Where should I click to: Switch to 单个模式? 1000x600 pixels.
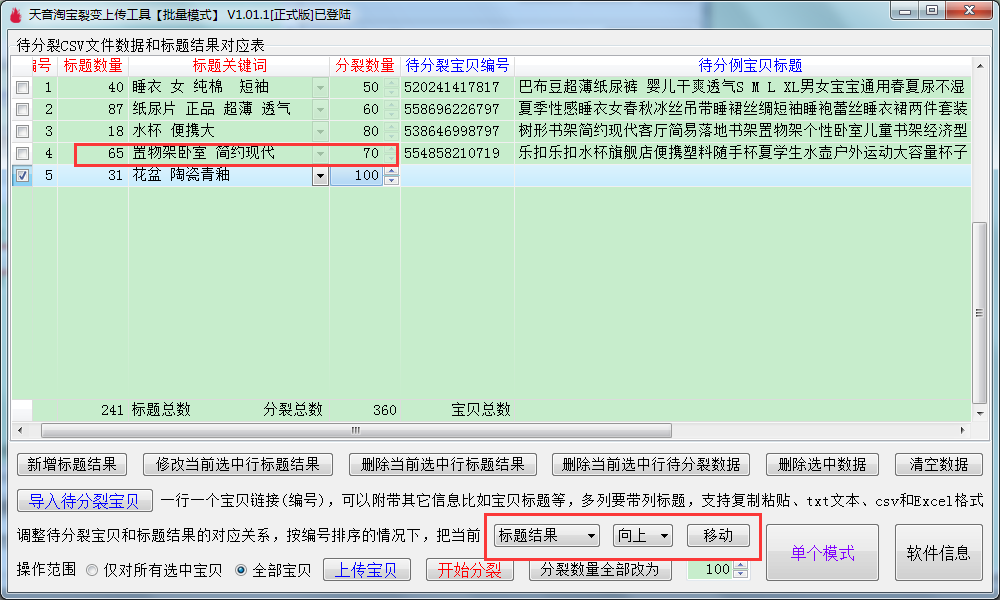[x=822, y=553]
